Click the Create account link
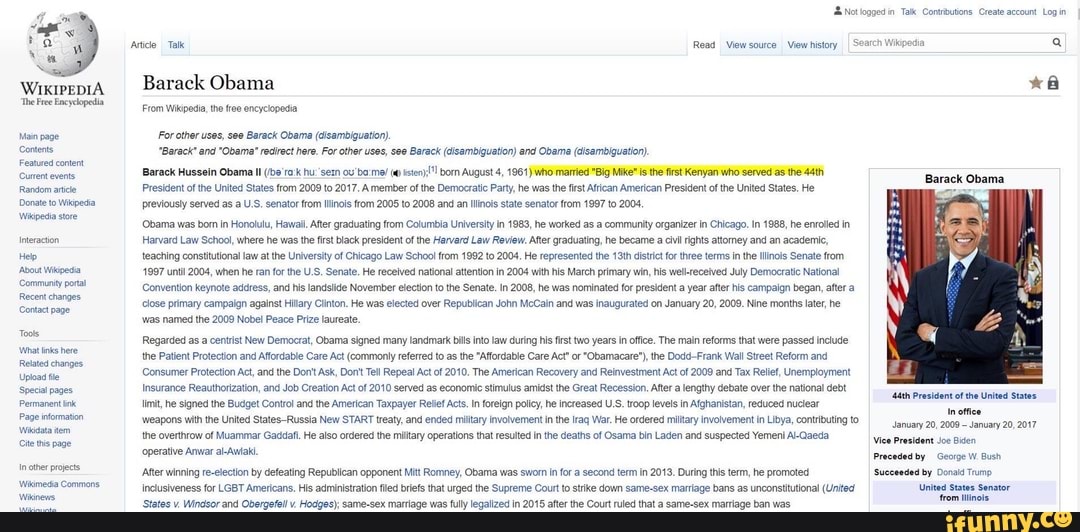Image resolution: width=1080 pixels, height=532 pixels. (x=1007, y=12)
